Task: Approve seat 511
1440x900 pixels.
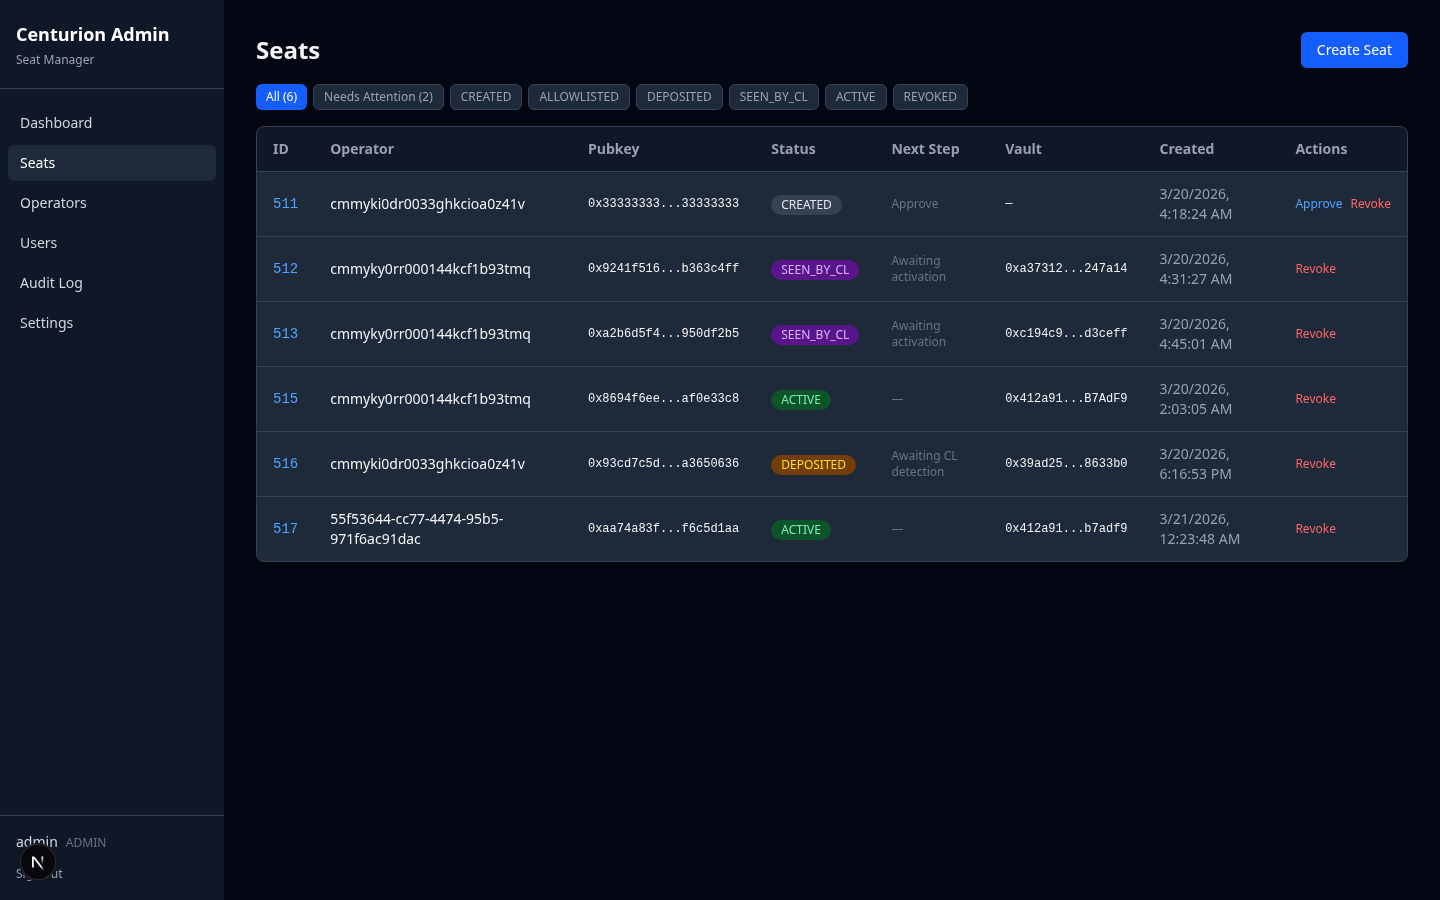Action: click(x=1318, y=204)
